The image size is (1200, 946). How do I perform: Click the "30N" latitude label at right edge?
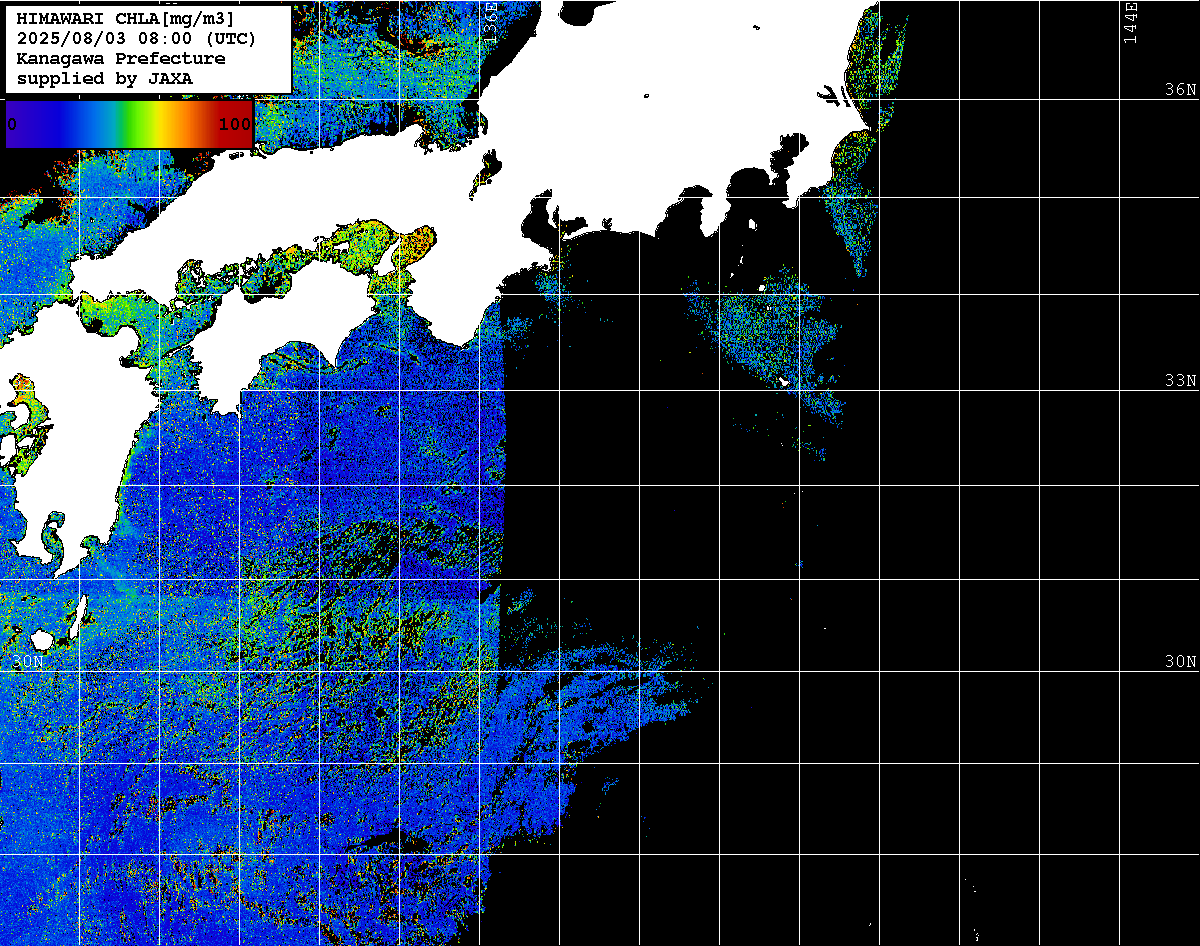pyautogui.click(x=1180, y=662)
